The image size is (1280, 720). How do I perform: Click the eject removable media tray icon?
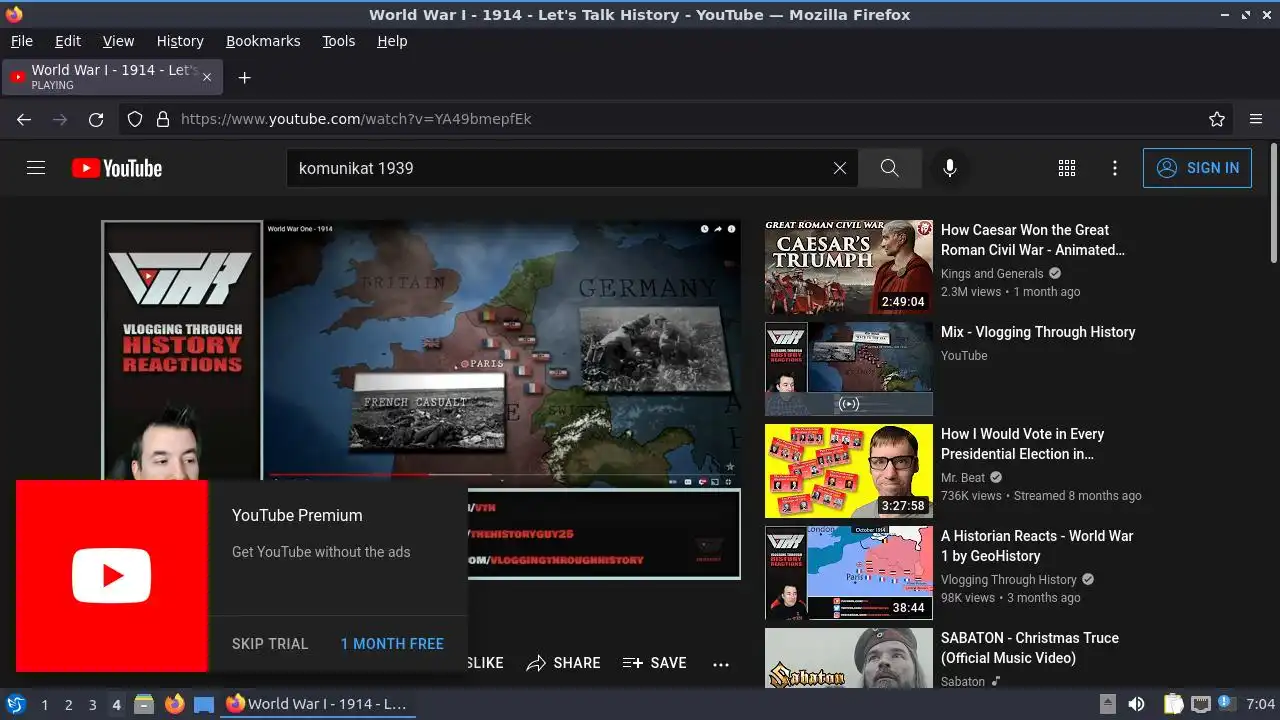1107,704
